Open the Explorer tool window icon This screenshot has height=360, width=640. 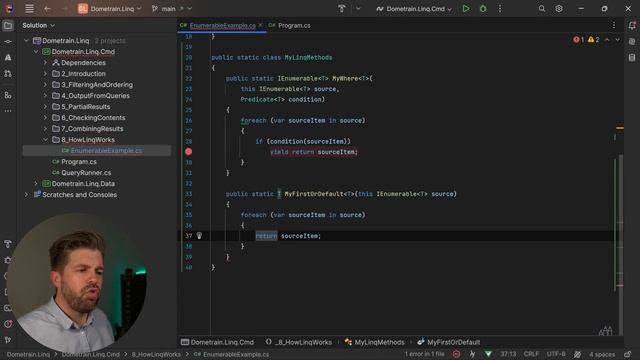(8, 26)
